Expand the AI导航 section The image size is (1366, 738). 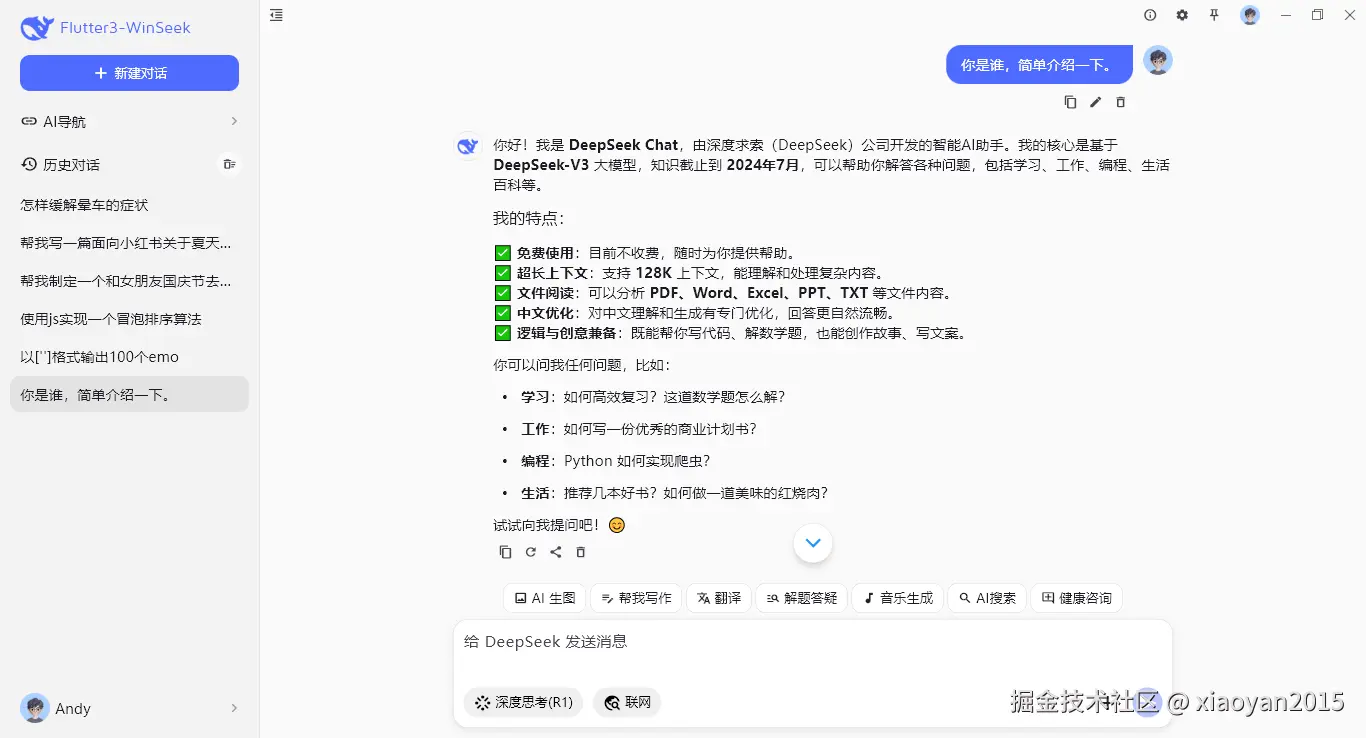point(129,121)
